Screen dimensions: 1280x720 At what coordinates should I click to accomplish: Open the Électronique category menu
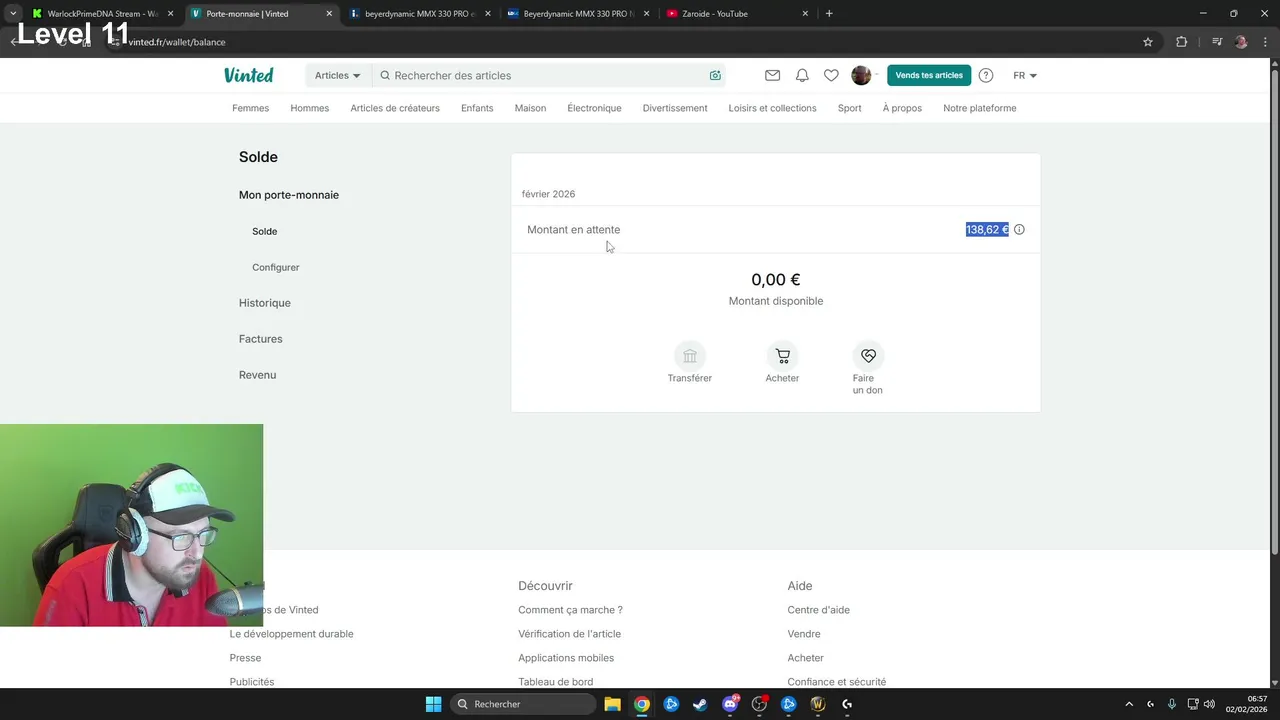tap(594, 108)
